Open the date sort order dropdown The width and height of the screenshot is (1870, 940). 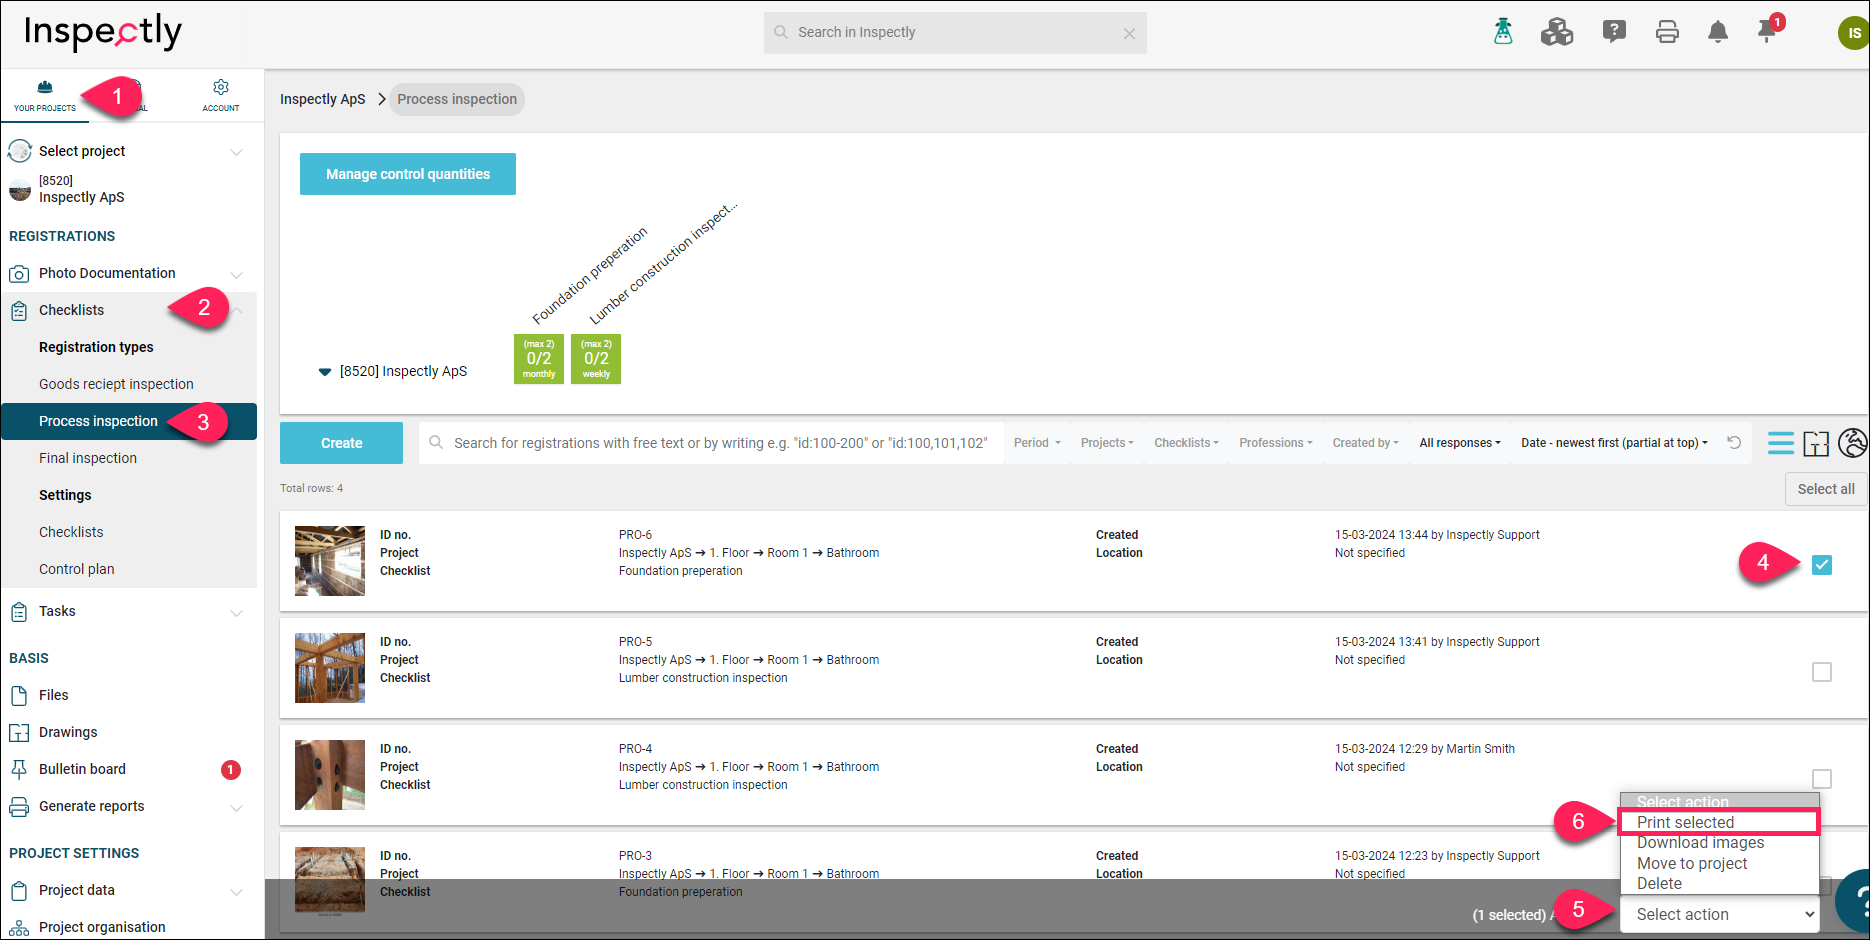(x=1614, y=443)
